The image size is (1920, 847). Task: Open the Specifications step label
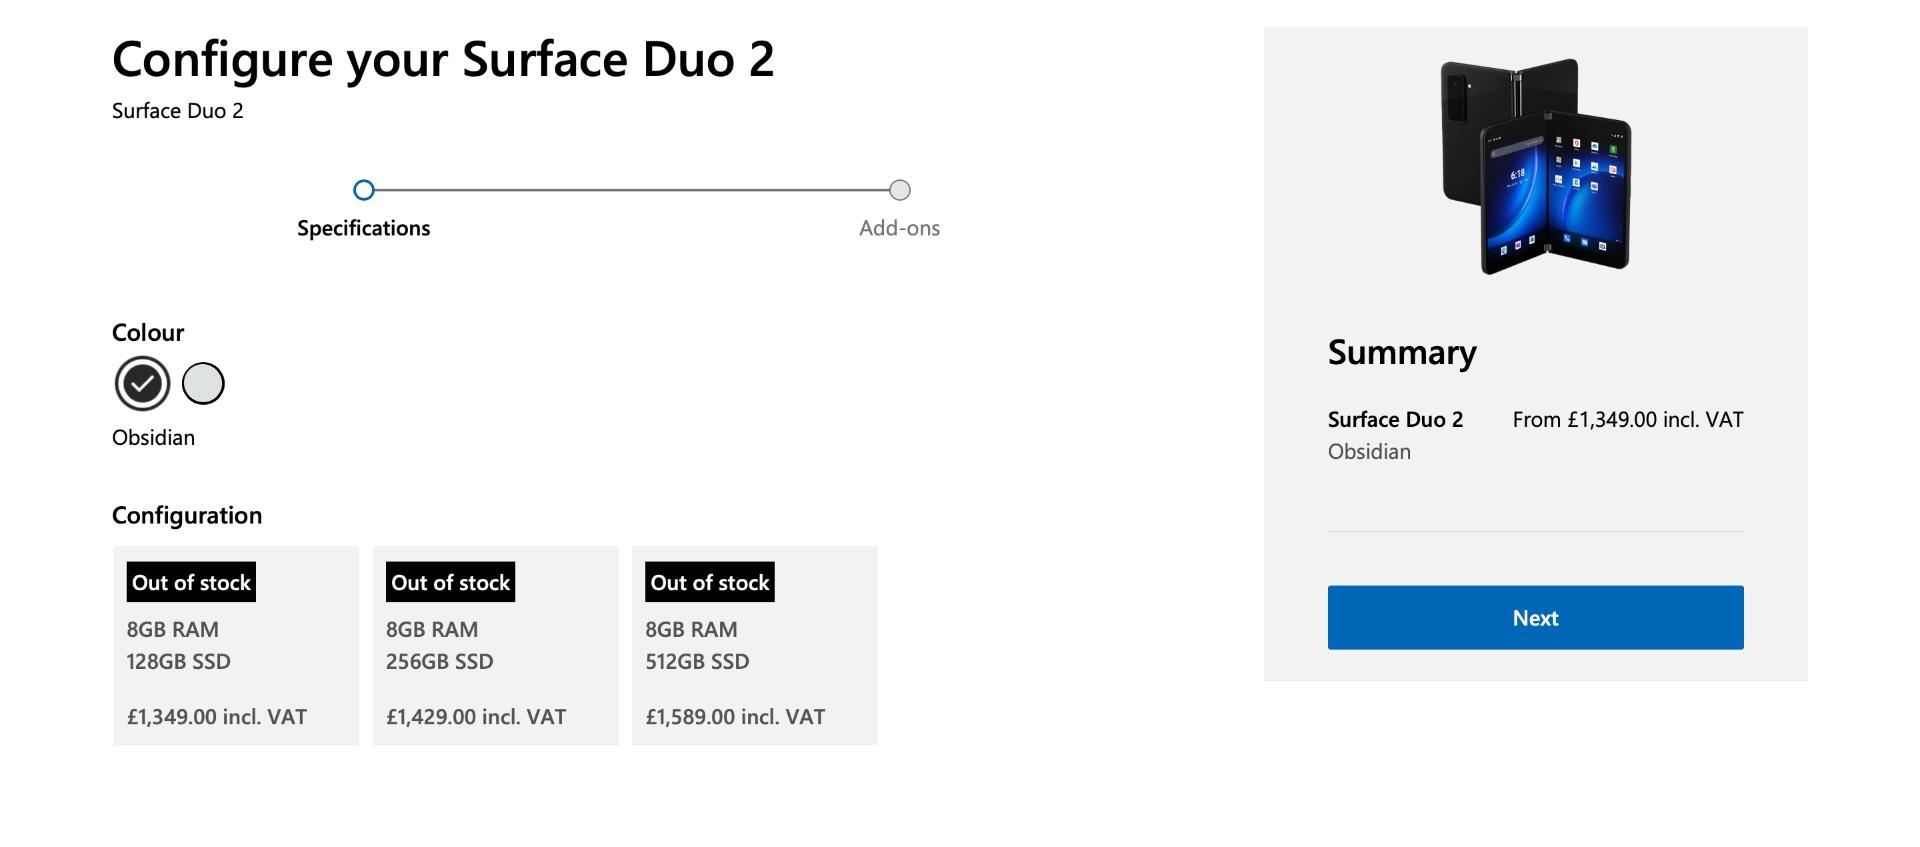364,228
